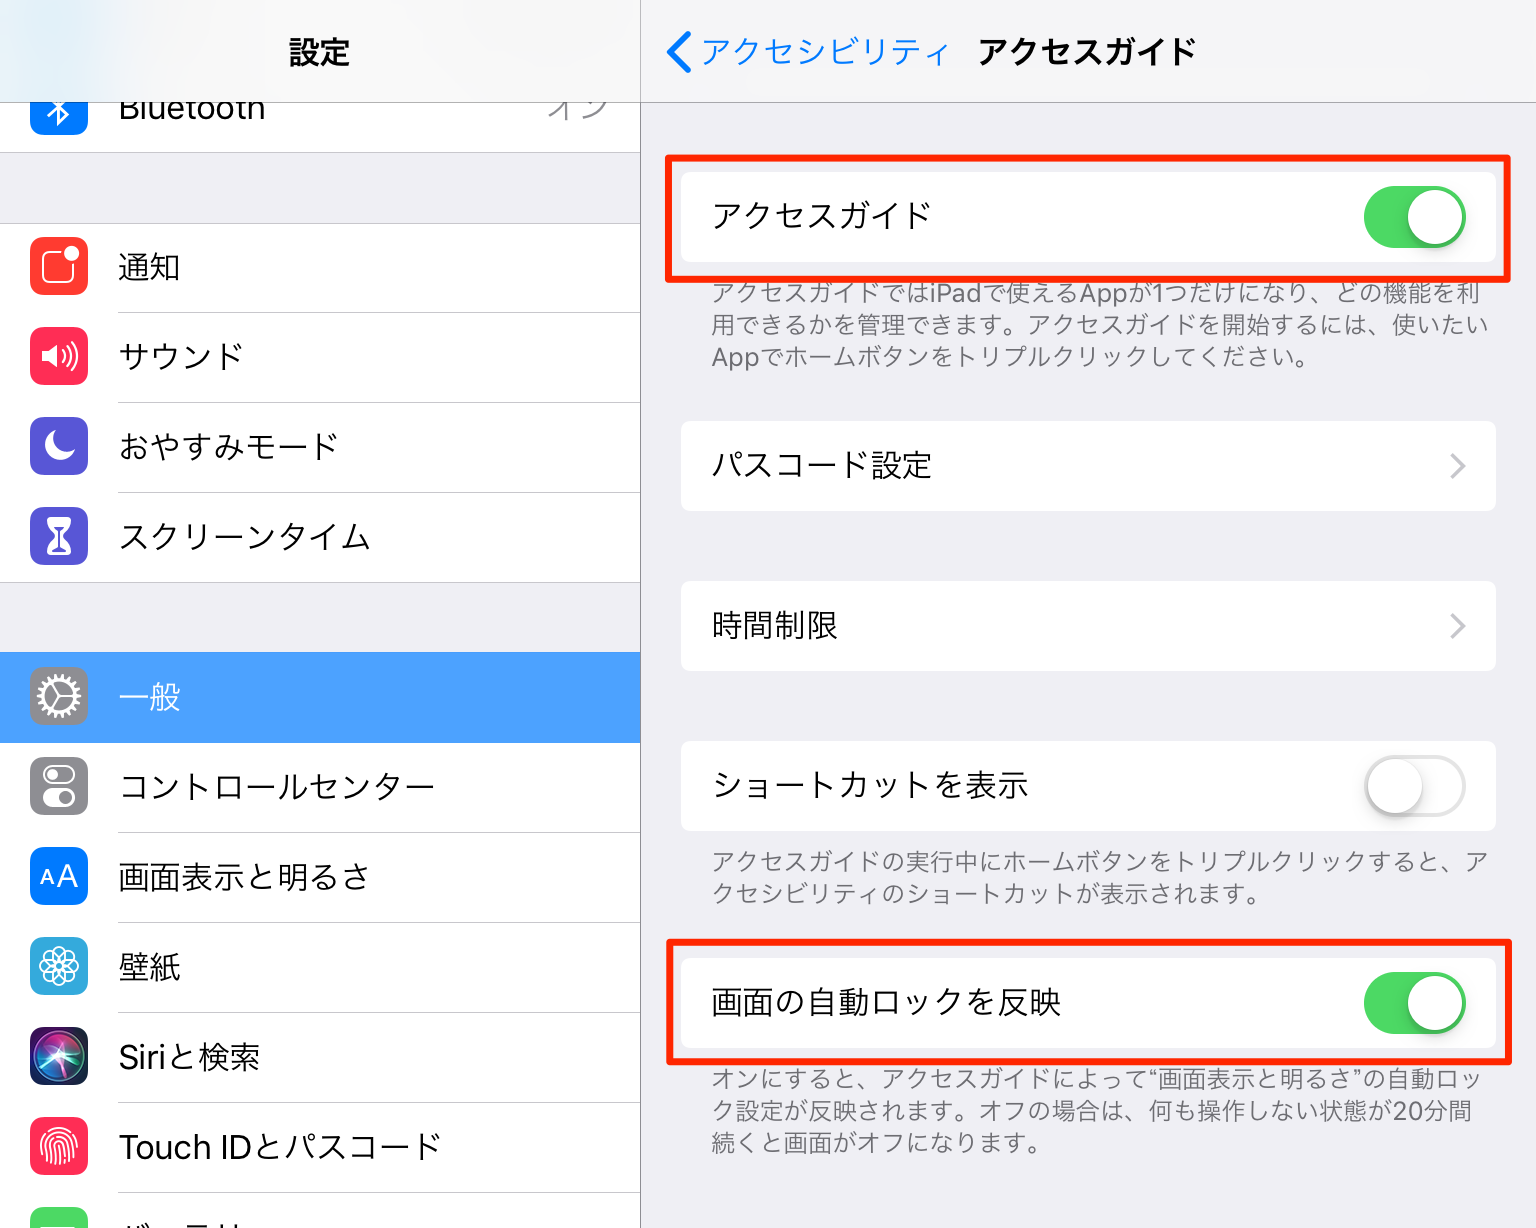The width and height of the screenshot is (1536, 1228).
Task: Enable the ショートカットを表示 switch
Action: point(1414,787)
